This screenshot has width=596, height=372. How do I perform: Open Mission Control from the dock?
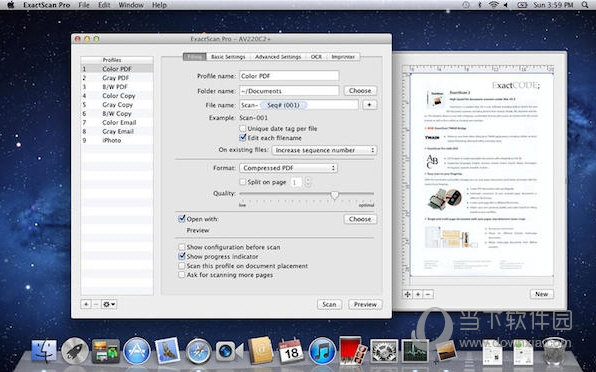tap(106, 351)
